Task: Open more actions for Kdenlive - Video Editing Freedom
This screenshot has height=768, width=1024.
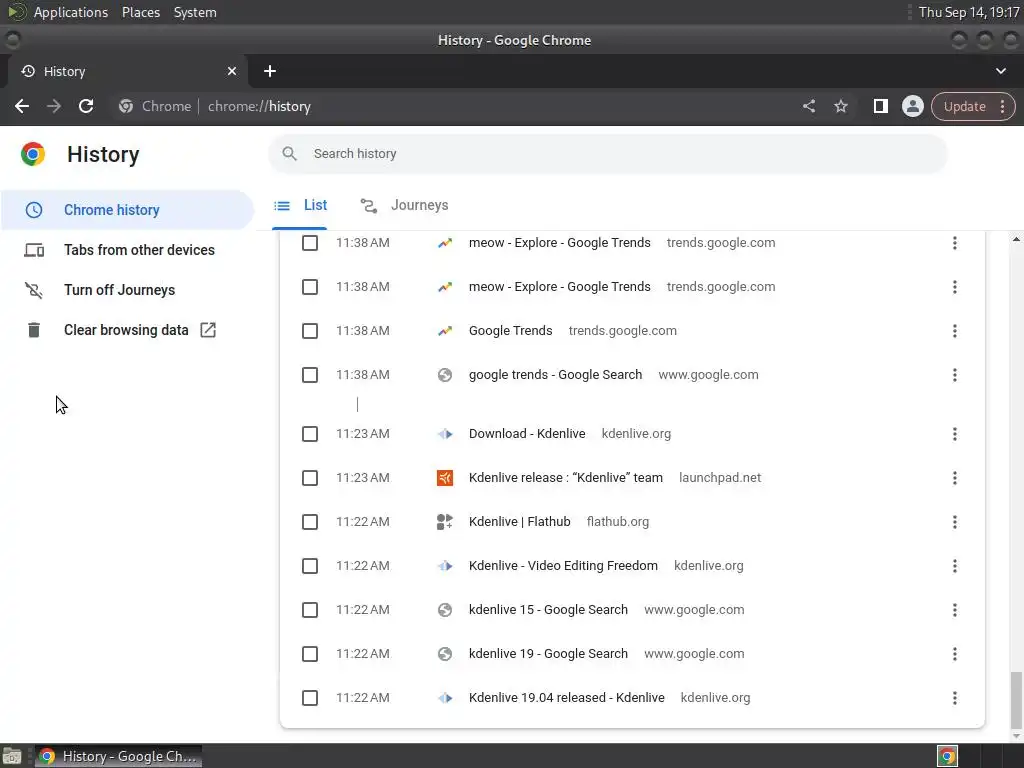Action: click(954, 566)
